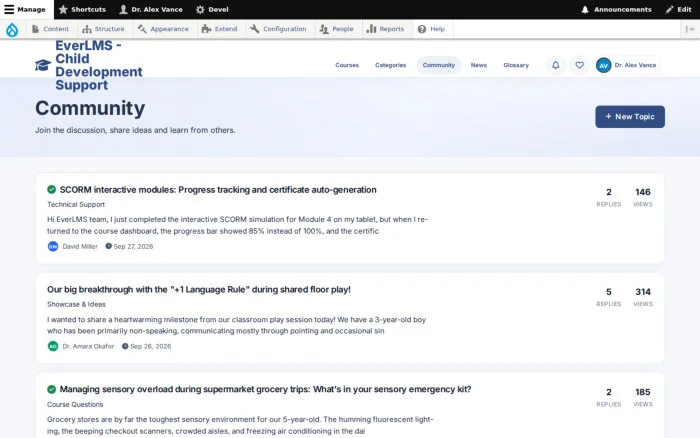Open Dr. Amara Okafor author name
Screen dimensions: 700x438
click(x=88, y=346)
